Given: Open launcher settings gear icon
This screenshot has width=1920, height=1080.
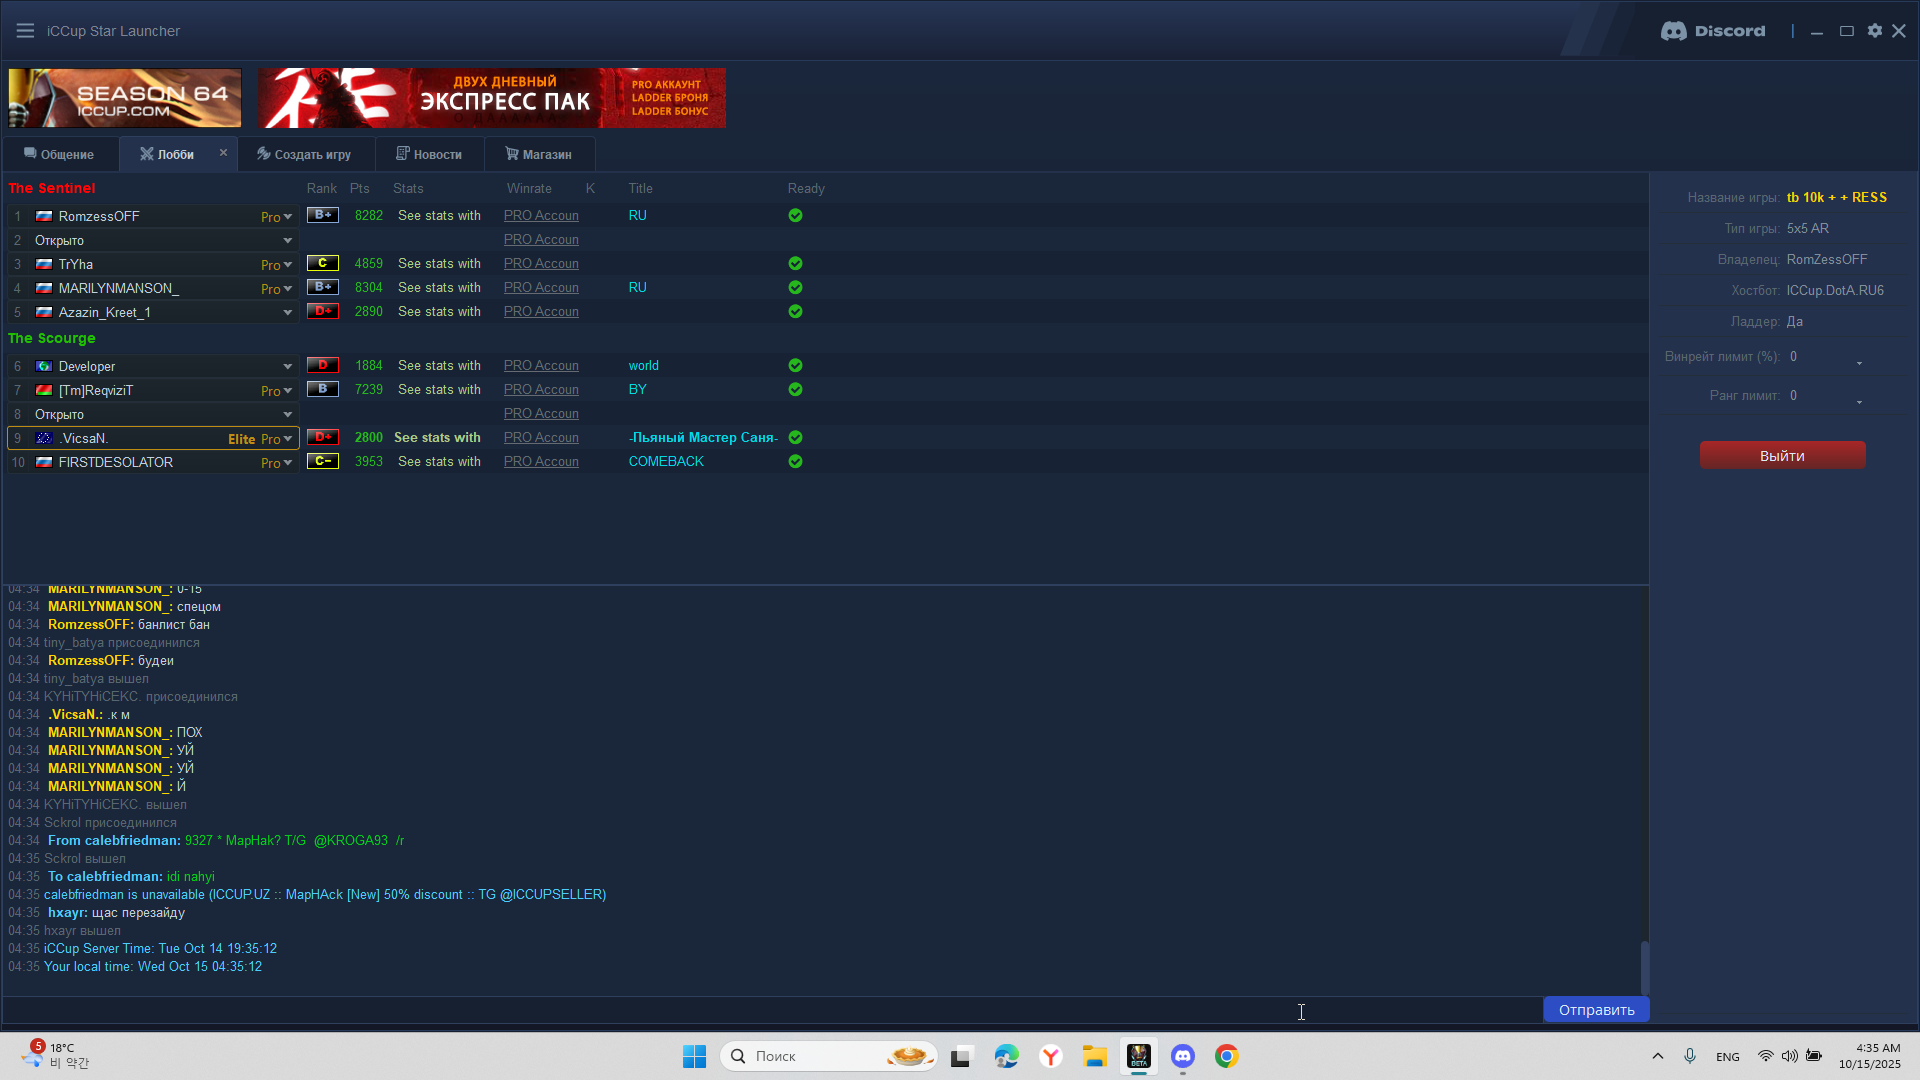Looking at the screenshot, I should coord(1875,31).
